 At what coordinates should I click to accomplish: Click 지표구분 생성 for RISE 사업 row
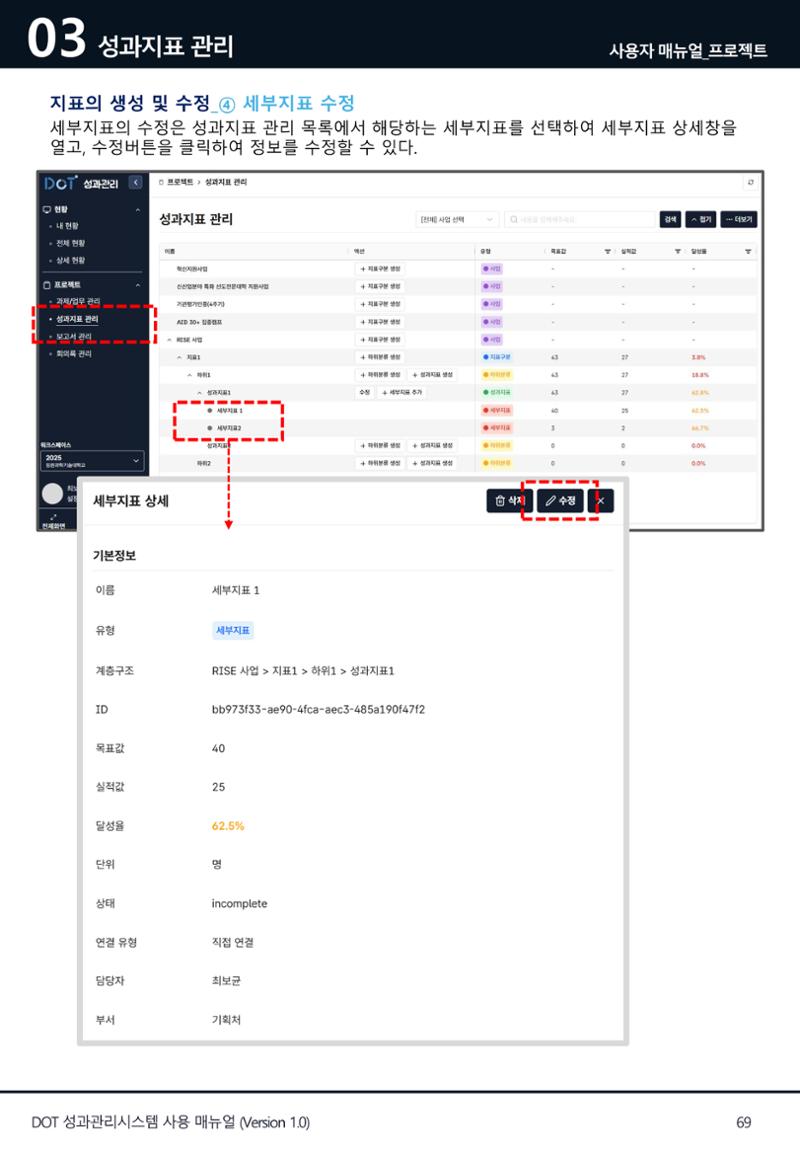(x=380, y=340)
